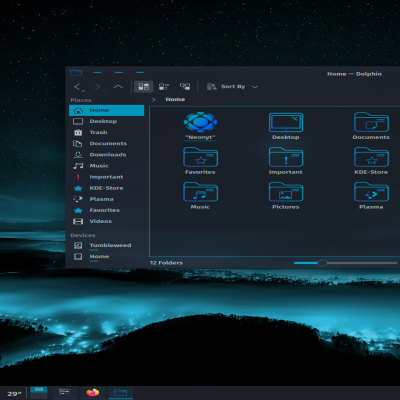Screen dimensions: 400x400
Task: Open Videos in the Places sidebar
Action: click(x=107, y=221)
